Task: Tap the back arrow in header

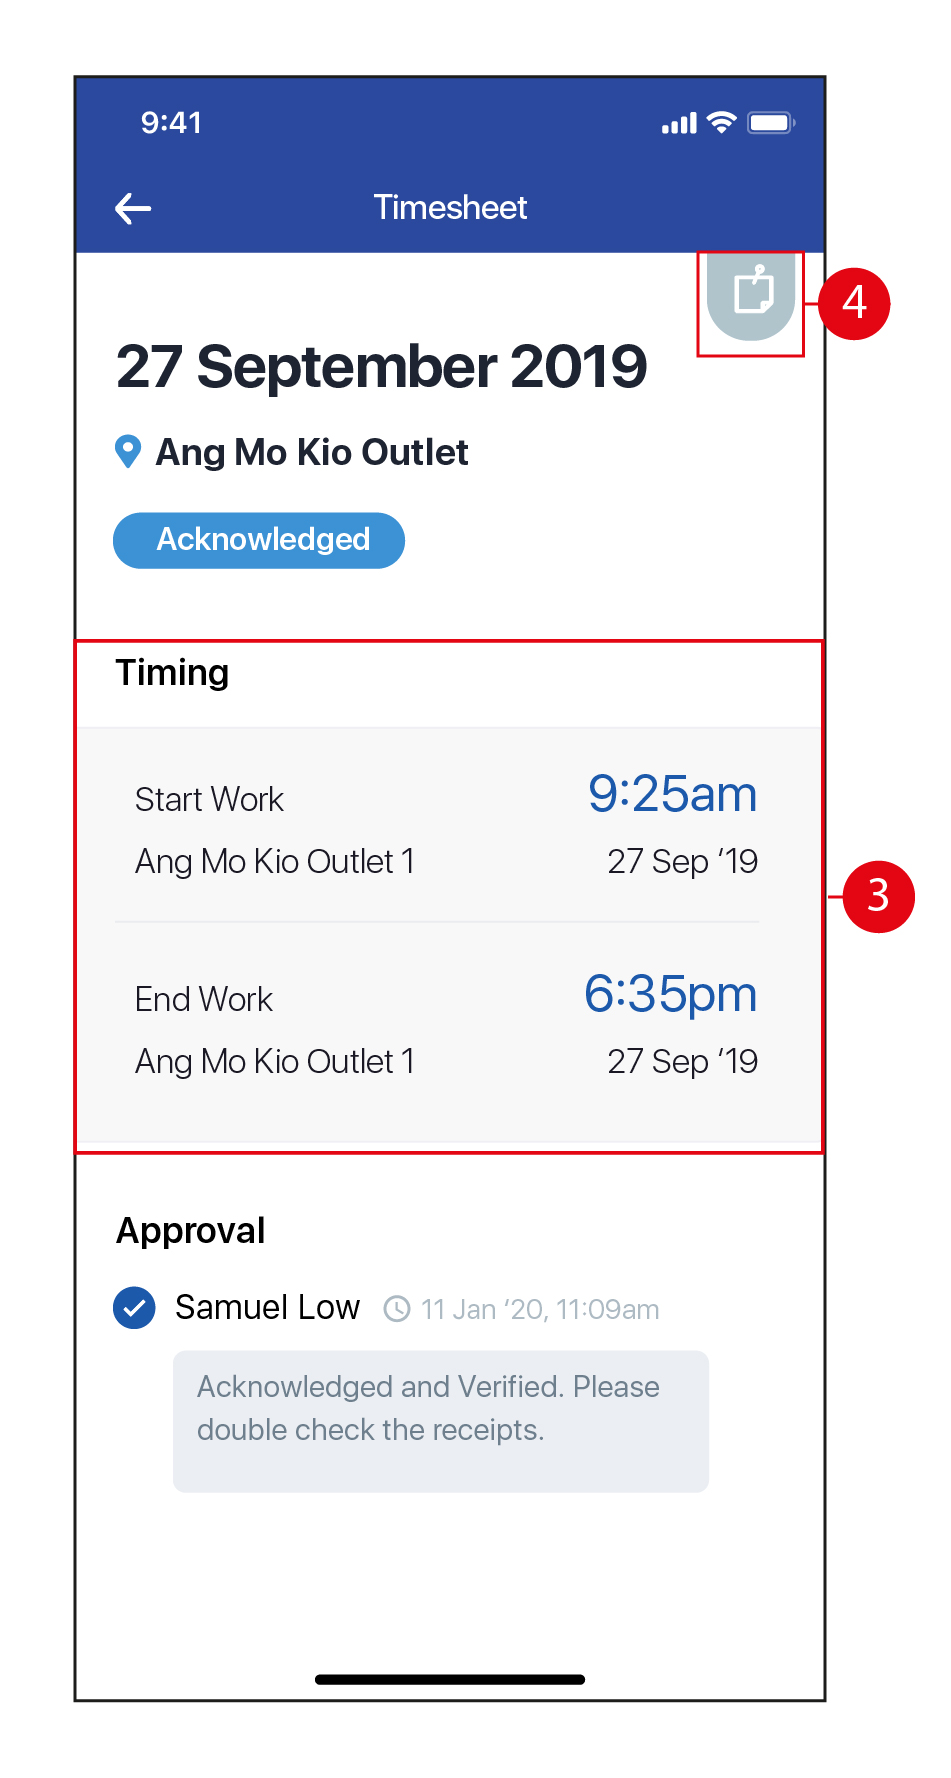Action: pyautogui.click(x=133, y=208)
